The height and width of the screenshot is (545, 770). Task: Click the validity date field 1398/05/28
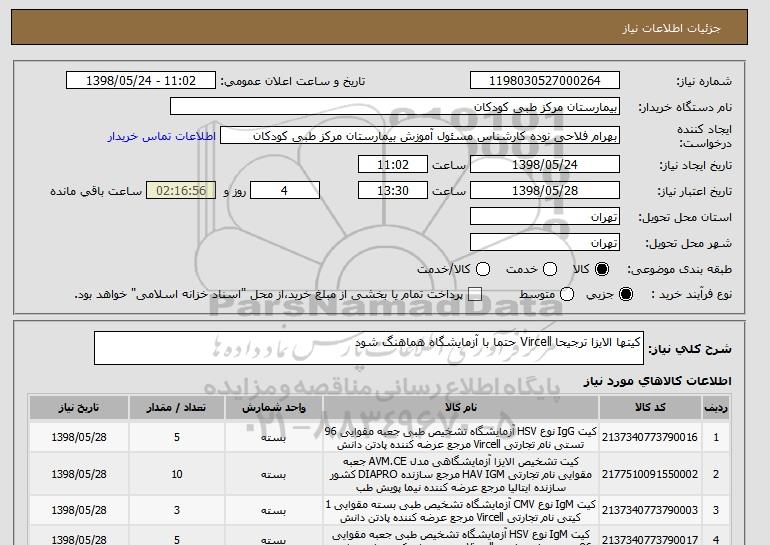pos(545,191)
